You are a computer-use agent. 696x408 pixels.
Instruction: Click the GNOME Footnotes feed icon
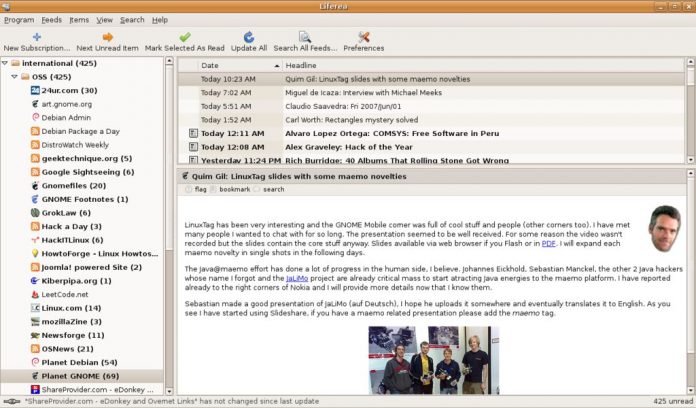coord(35,199)
